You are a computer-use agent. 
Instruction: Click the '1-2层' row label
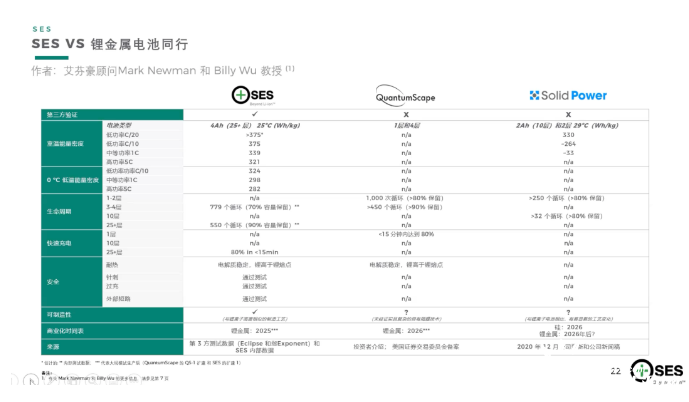click(114, 198)
